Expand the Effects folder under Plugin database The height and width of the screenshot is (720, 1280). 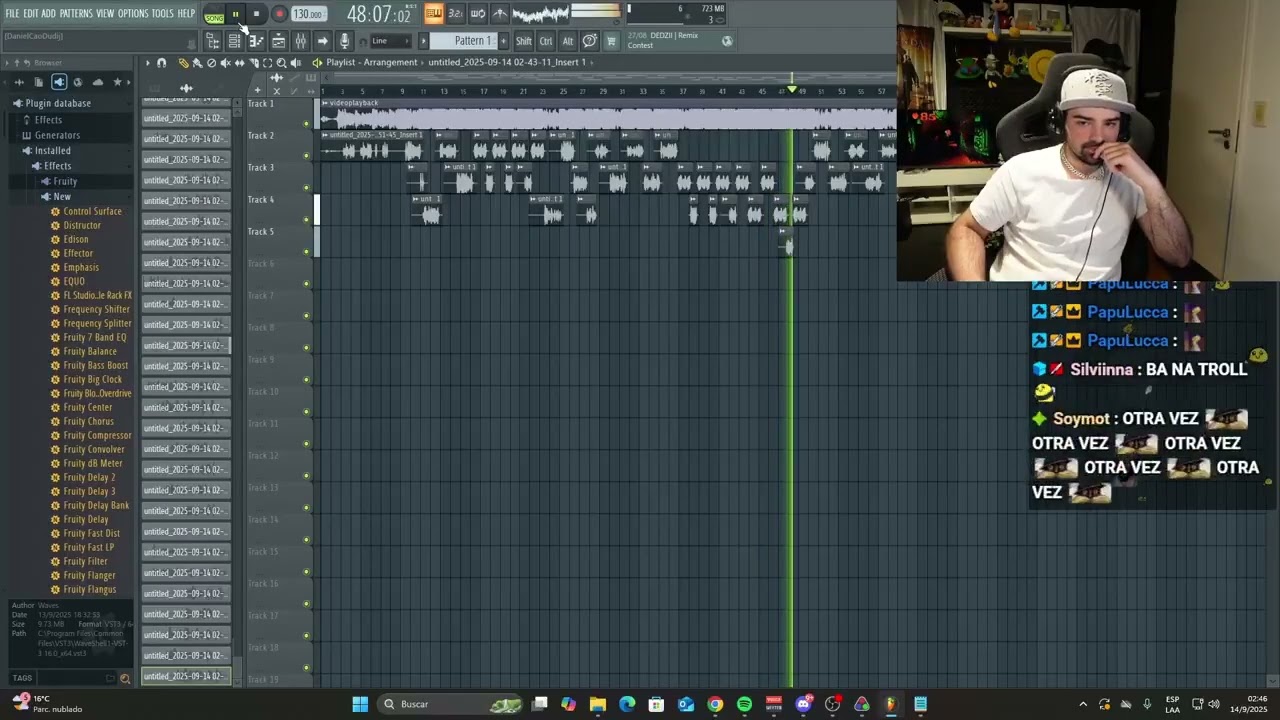pyautogui.click(x=48, y=119)
